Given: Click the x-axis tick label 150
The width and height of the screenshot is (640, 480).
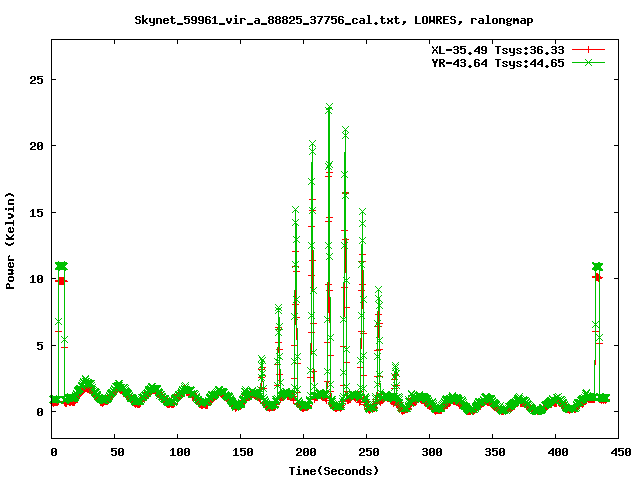Looking at the screenshot, I should (x=243, y=452).
